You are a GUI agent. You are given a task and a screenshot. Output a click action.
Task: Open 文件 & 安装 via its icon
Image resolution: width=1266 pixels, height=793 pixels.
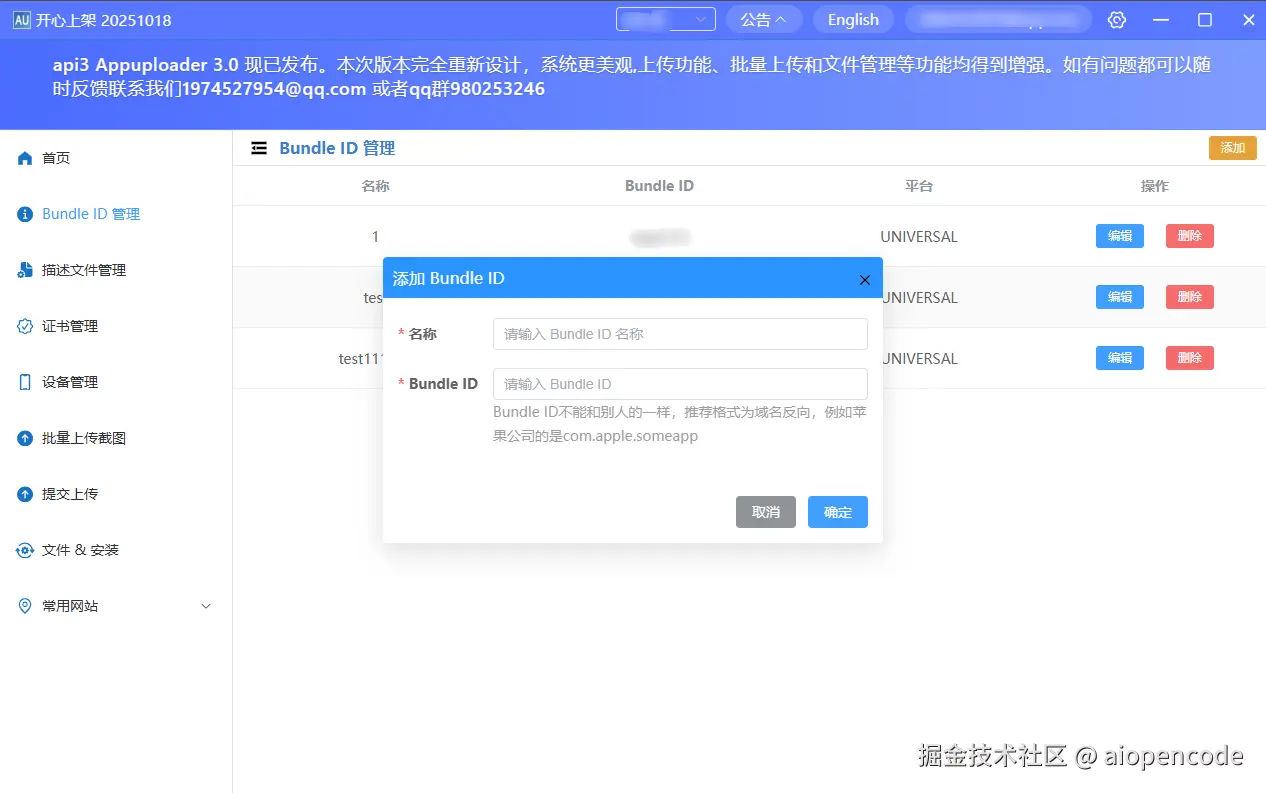coord(24,549)
